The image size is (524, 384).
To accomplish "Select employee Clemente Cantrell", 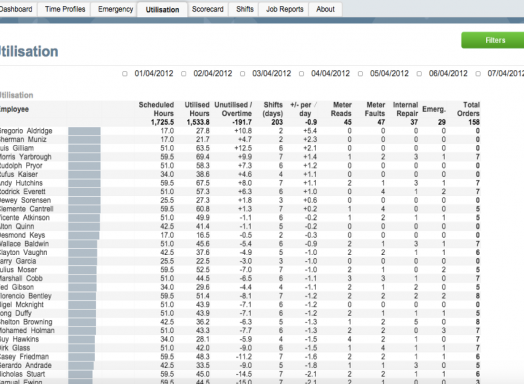I will click(27, 209).
